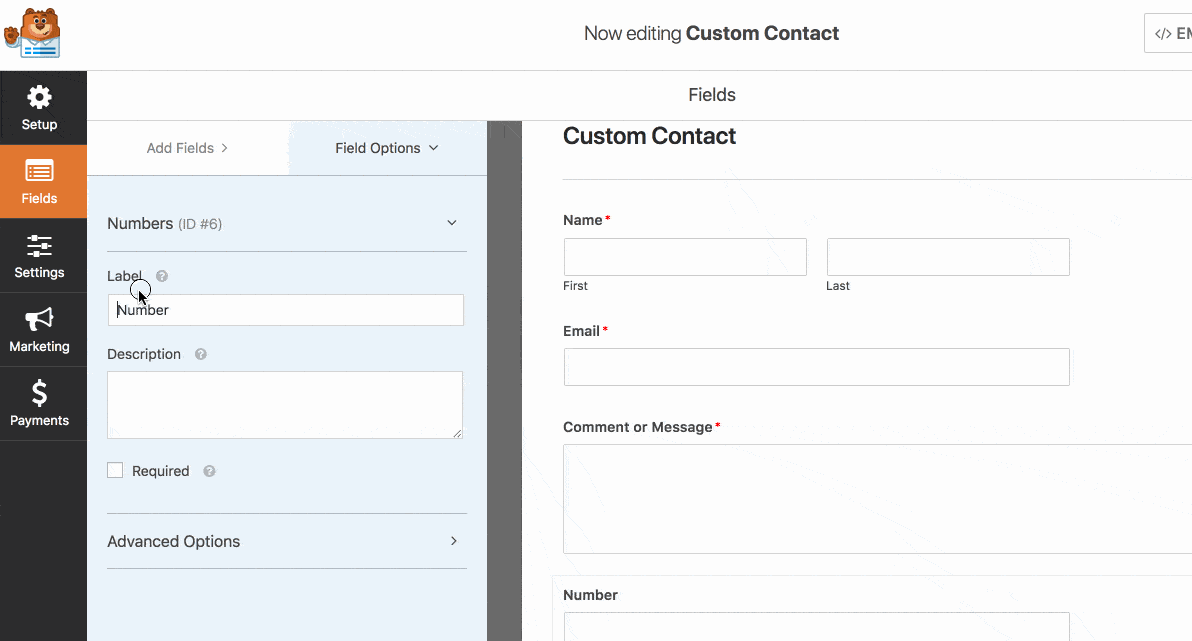This screenshot has width=1192, height=641.
Task: Switch to the Field Options tab
Action: tap(387, 148)
